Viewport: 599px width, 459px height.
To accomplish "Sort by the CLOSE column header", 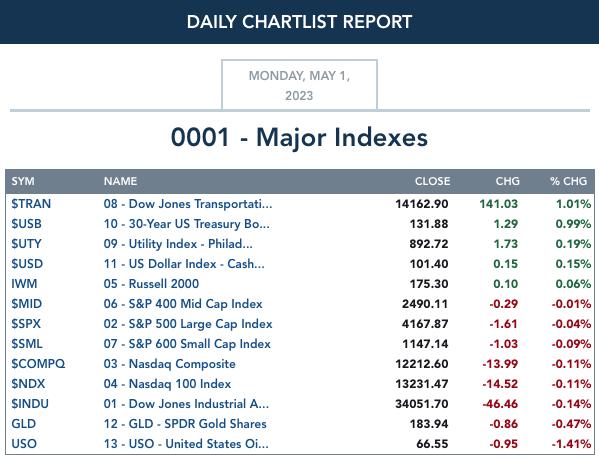I will [x=432, y=181].
